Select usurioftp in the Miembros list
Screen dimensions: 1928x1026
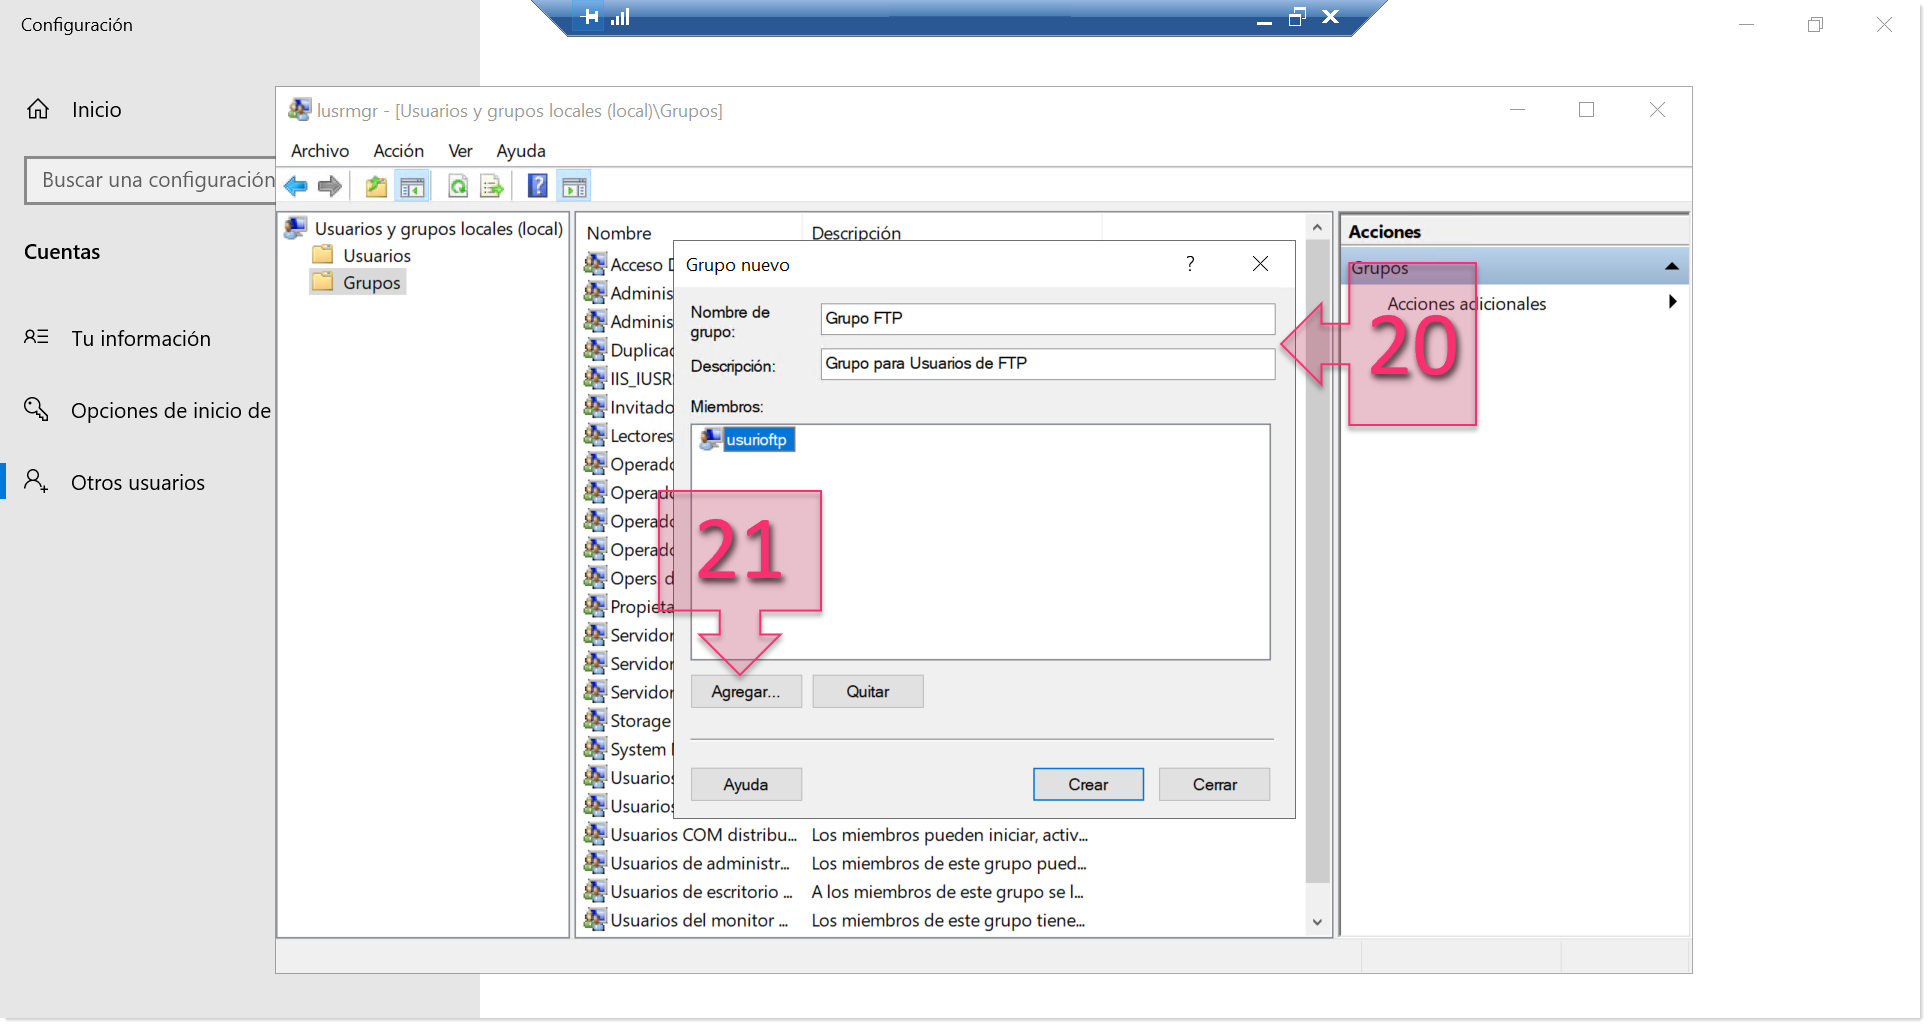(756, 440)
